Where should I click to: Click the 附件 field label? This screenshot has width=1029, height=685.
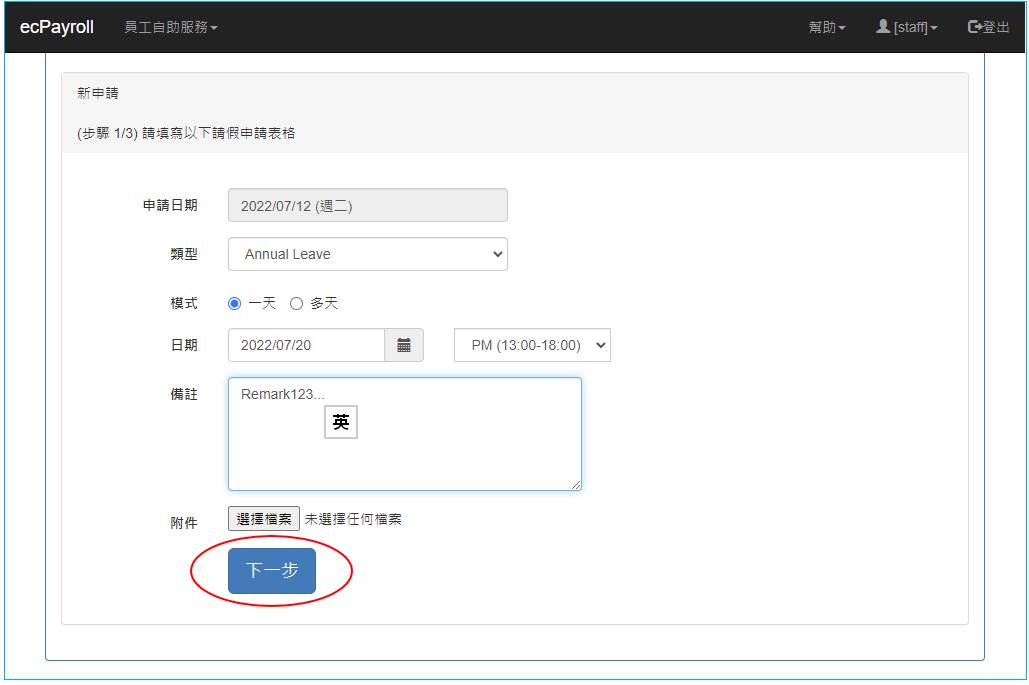click(184, 523)
